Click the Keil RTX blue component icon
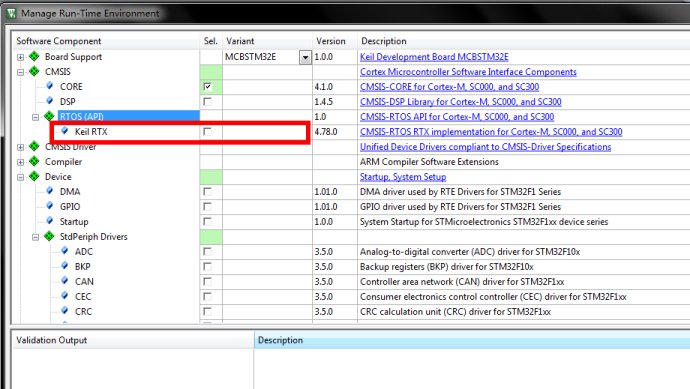Viewport: 690px width, 389px height. [65, 130]
